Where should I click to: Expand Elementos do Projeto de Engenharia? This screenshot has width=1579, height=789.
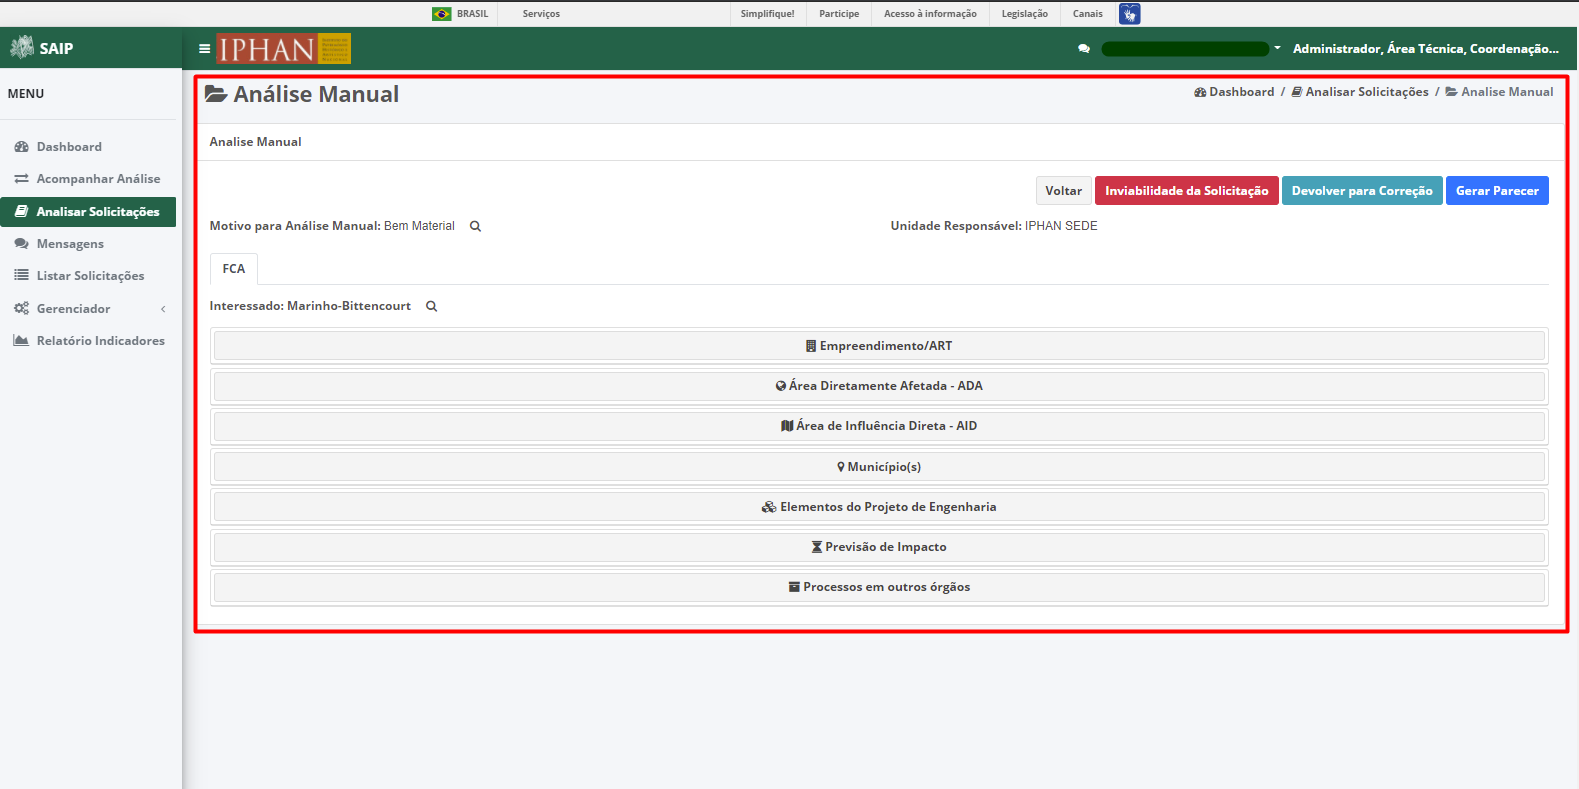(879, 507)
